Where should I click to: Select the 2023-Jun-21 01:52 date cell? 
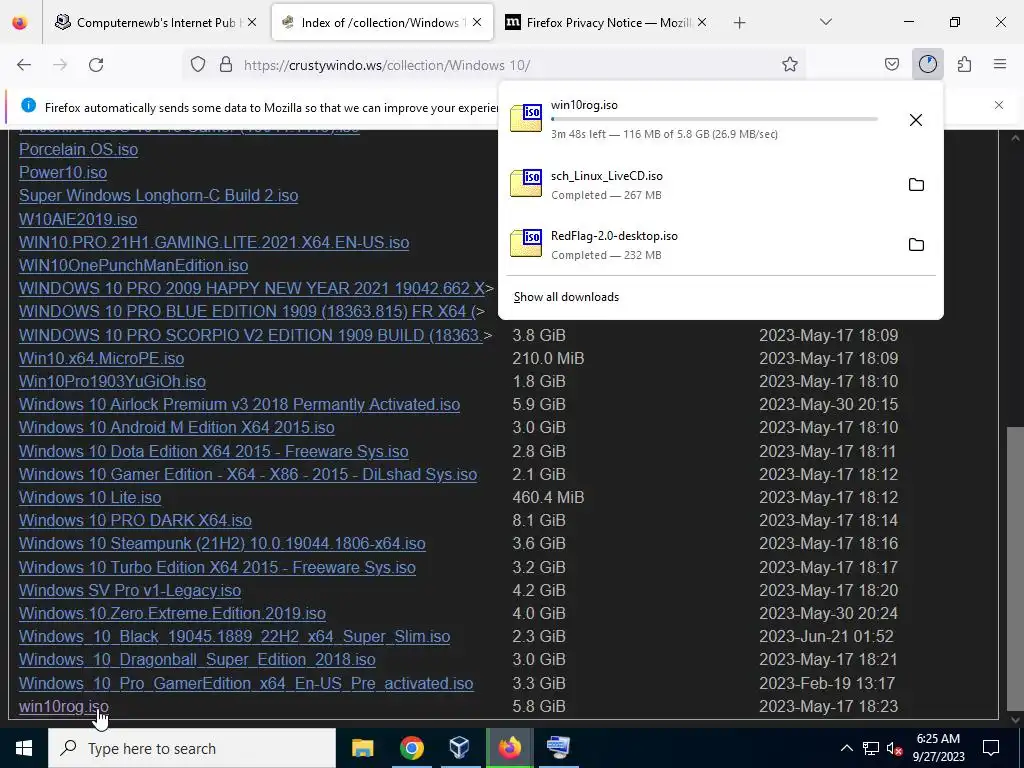point(826,637)
